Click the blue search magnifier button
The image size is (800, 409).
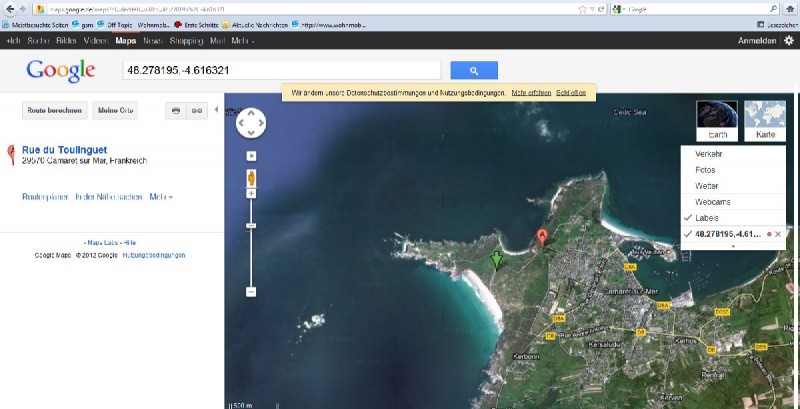click(474, 70)
